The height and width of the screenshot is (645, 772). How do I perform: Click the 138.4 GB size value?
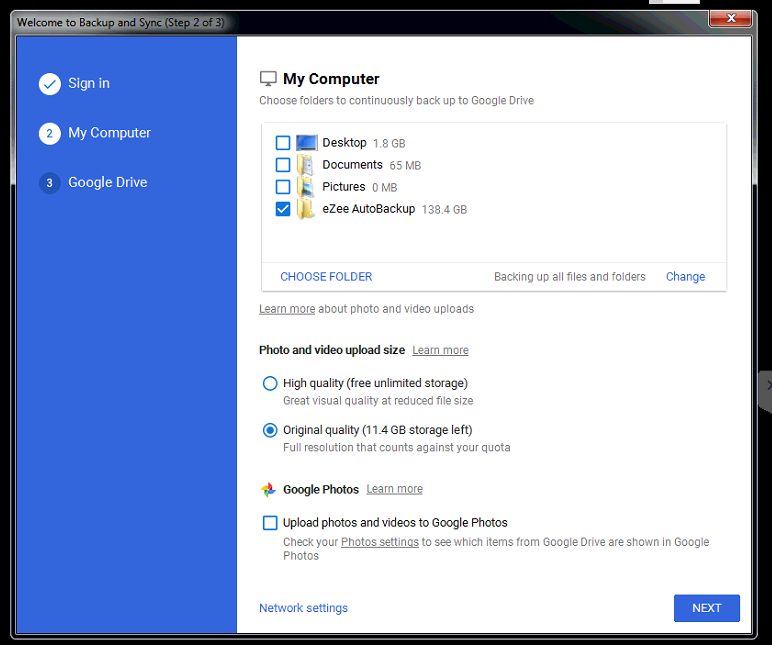(444, 210)
